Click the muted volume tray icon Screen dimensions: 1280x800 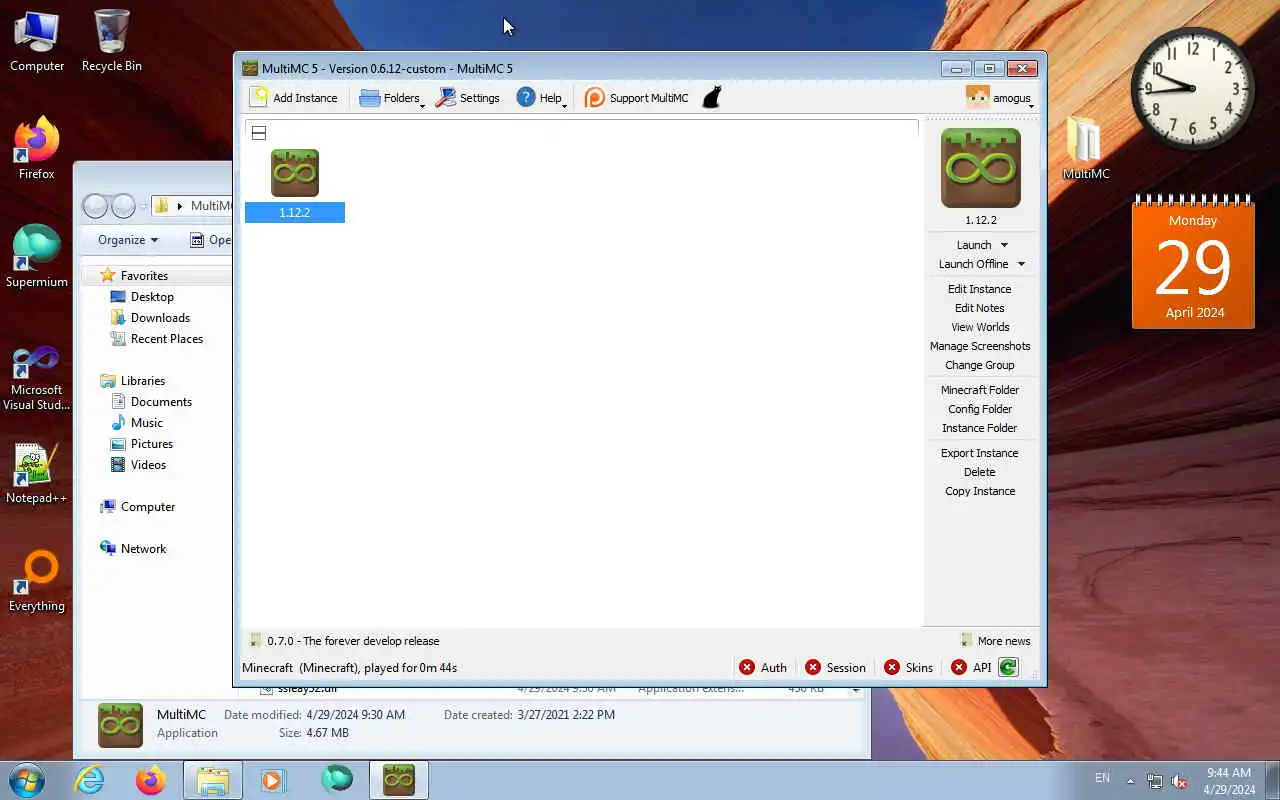point(1179,780)
